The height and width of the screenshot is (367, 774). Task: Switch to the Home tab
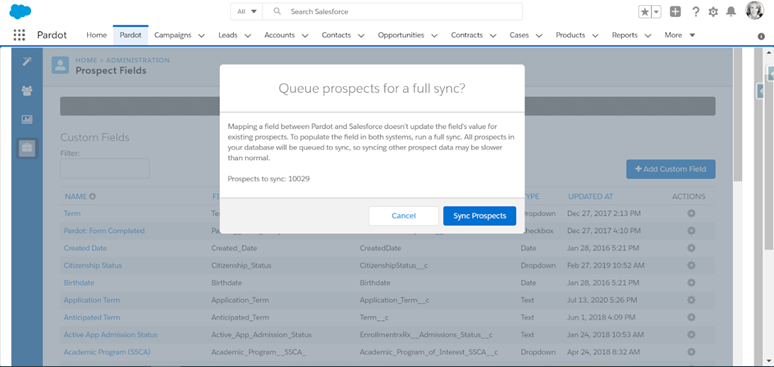pos(96,35)
